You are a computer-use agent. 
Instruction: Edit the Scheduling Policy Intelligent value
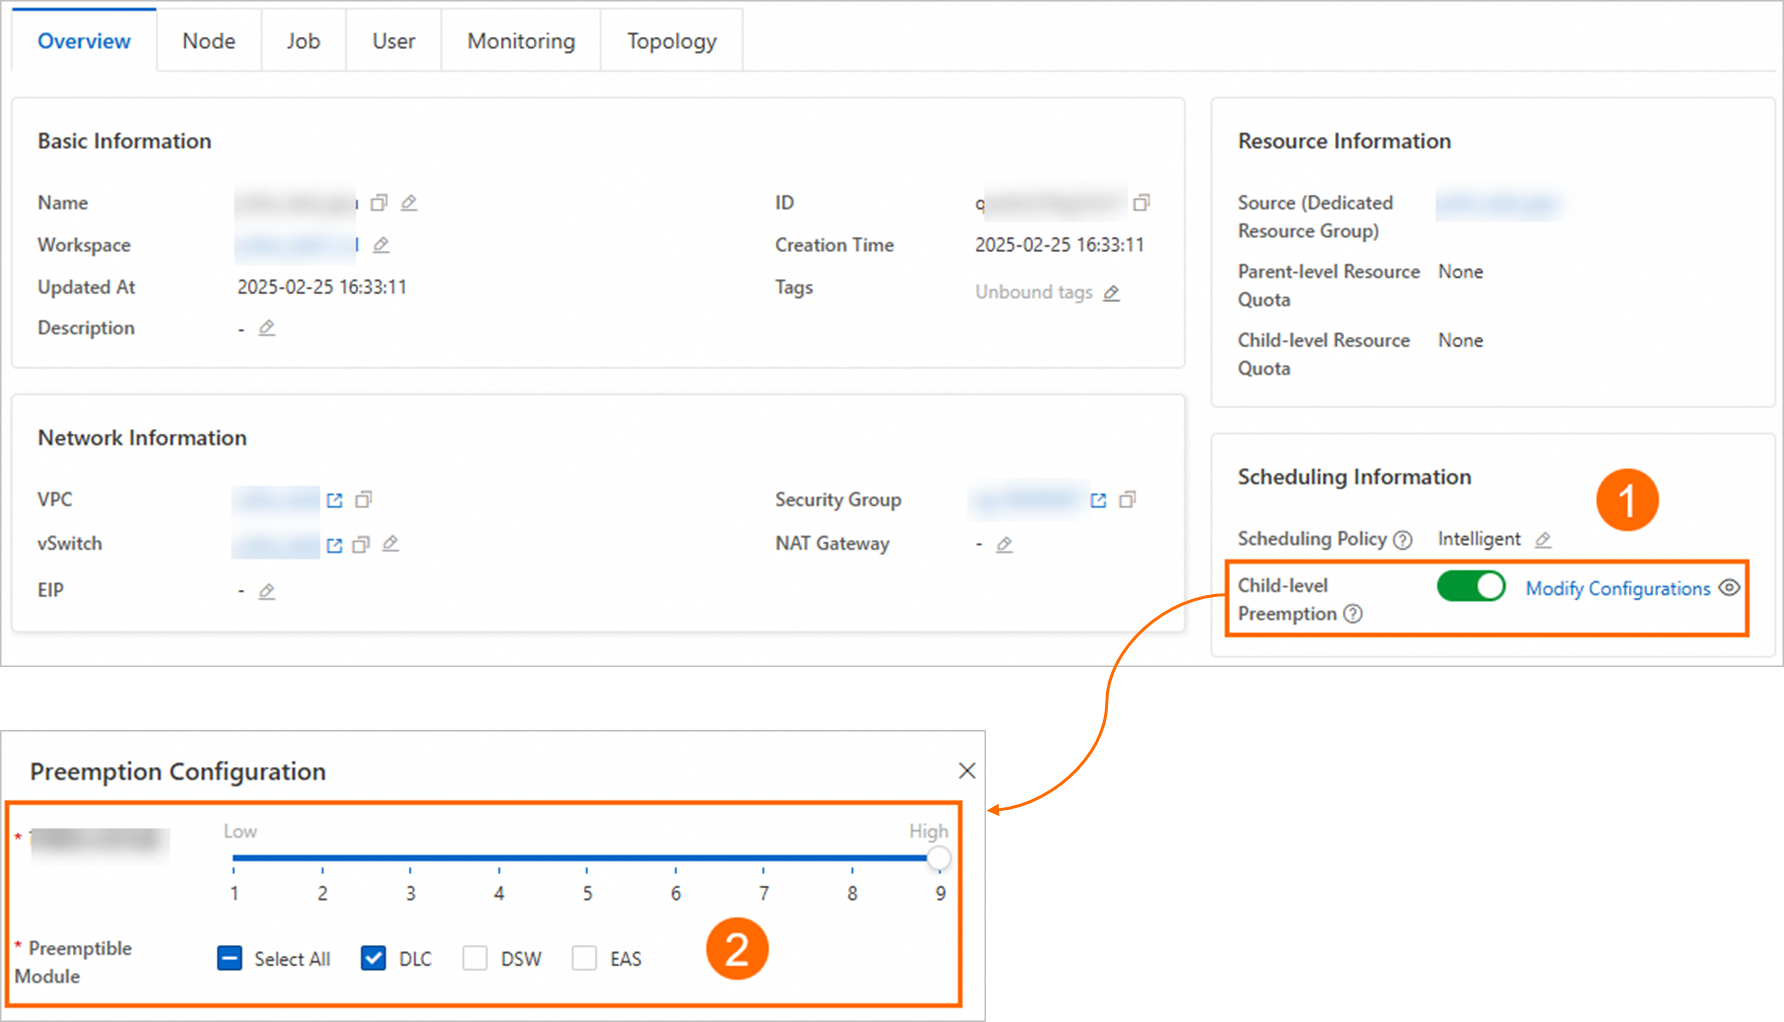[x=1543, y=540]
